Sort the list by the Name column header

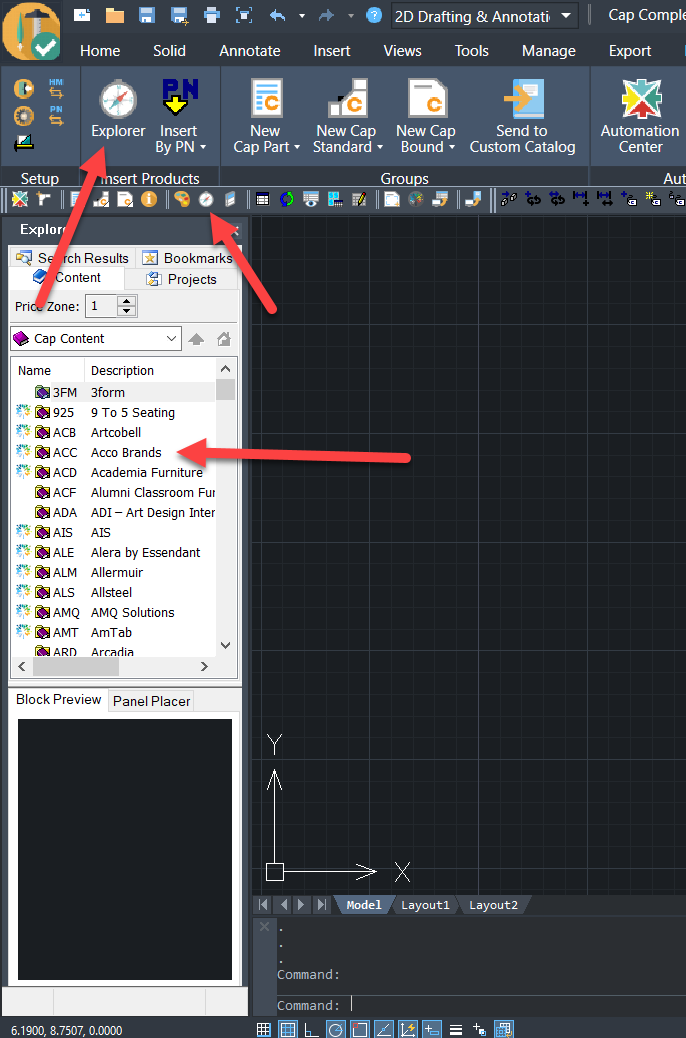[x=48, y=371]
